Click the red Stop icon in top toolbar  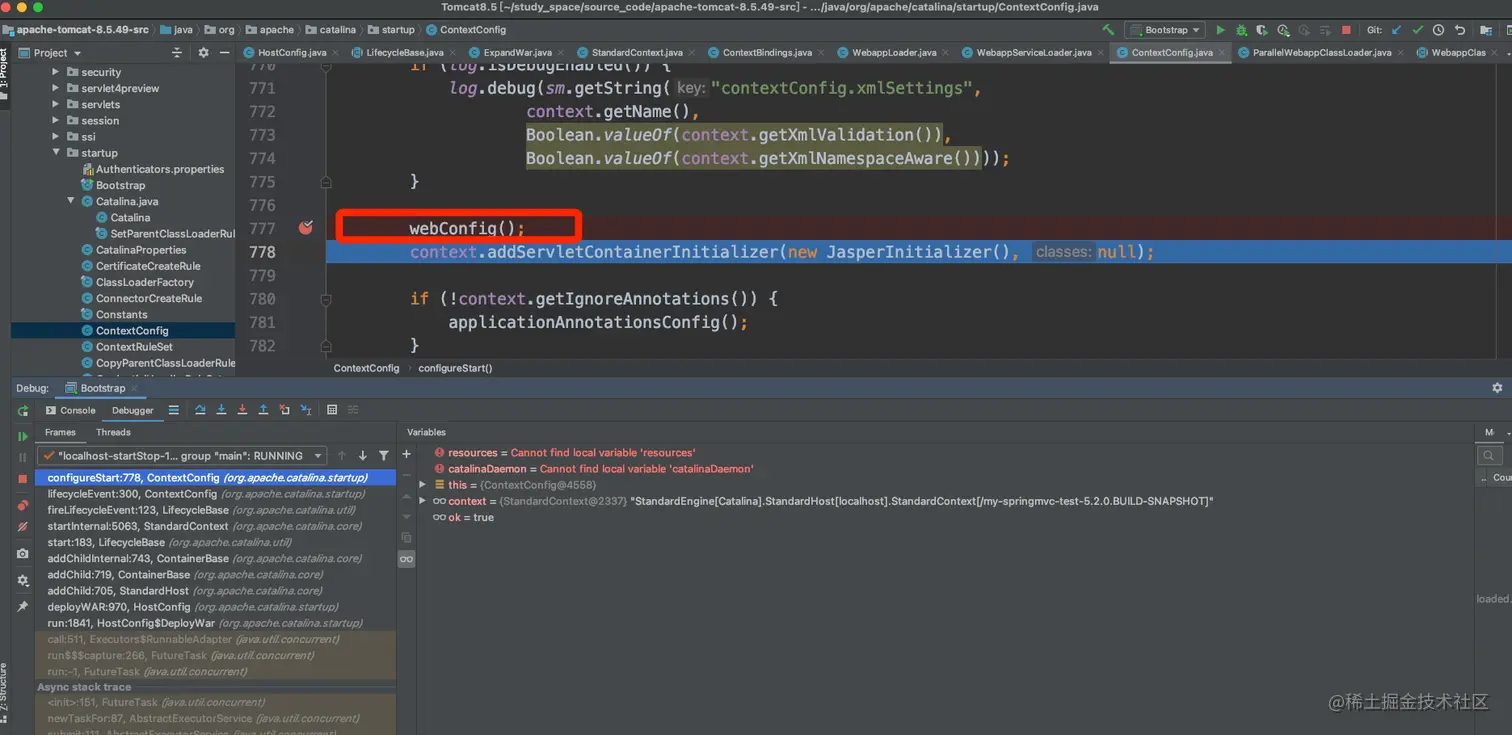[x=1346, y=30]
